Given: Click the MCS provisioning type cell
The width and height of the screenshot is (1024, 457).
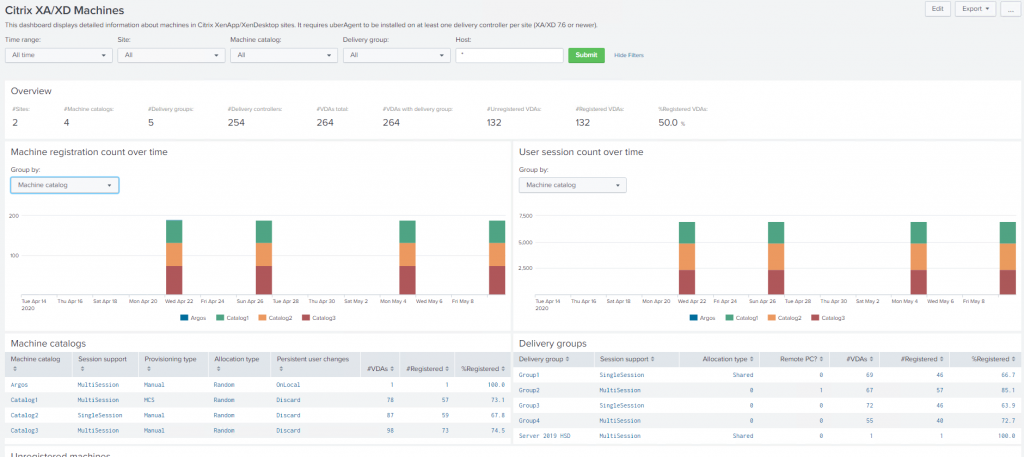Looking at the screenshot, I should pos(150,400).
